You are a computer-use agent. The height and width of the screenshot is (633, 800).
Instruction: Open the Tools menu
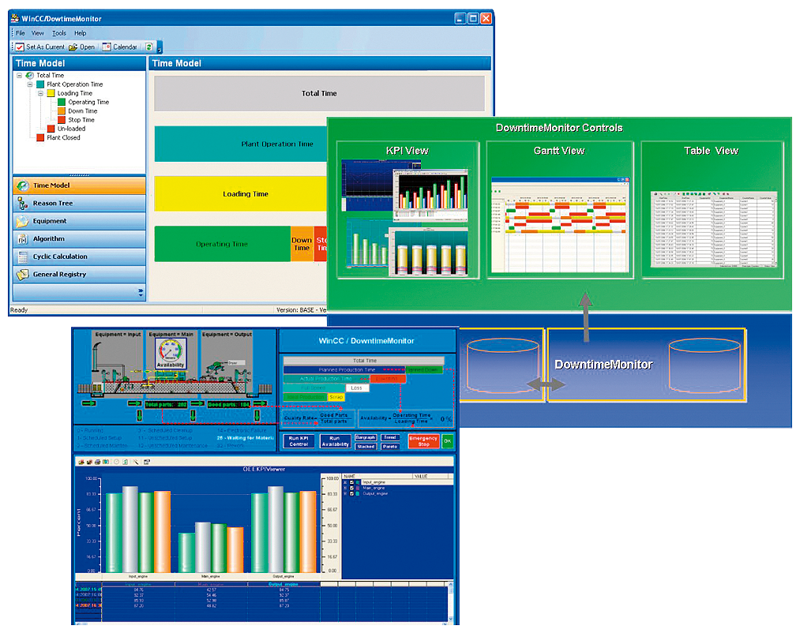[x=59, y=33]
